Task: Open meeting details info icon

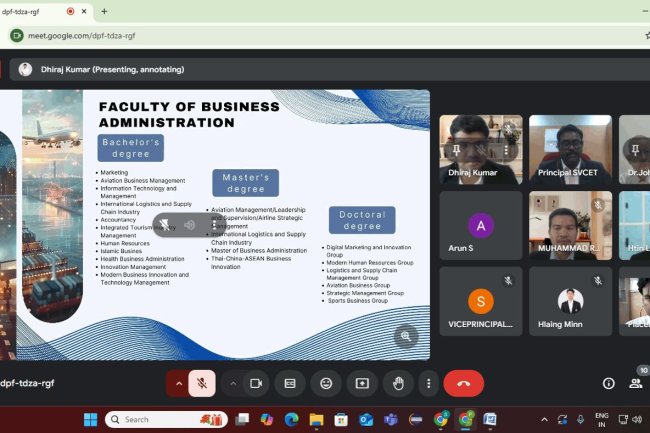Action: pyautogui.click(x=608, y=383)
